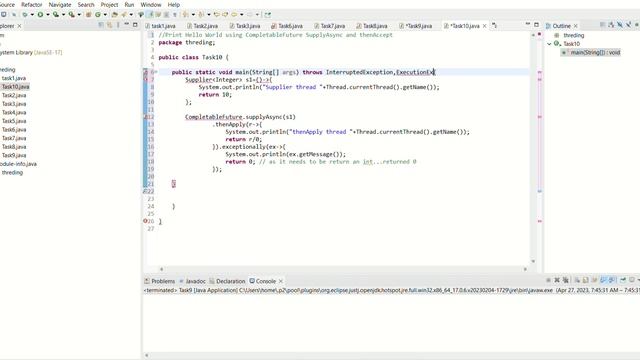This screenshot has height=360, width=640.
Task: Toggle Hide Fields in Outline view
Action: [620, 25]
